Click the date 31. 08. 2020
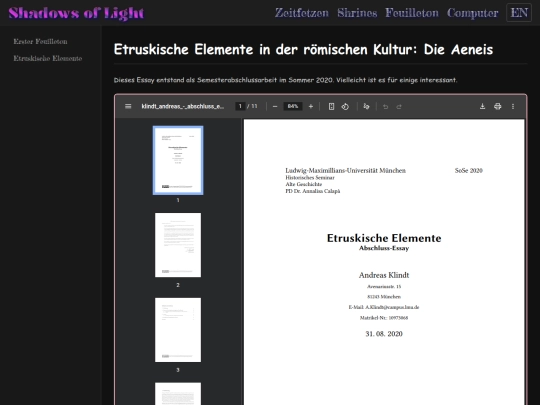Viewport: 540px width, 405px height. (384, 334)
